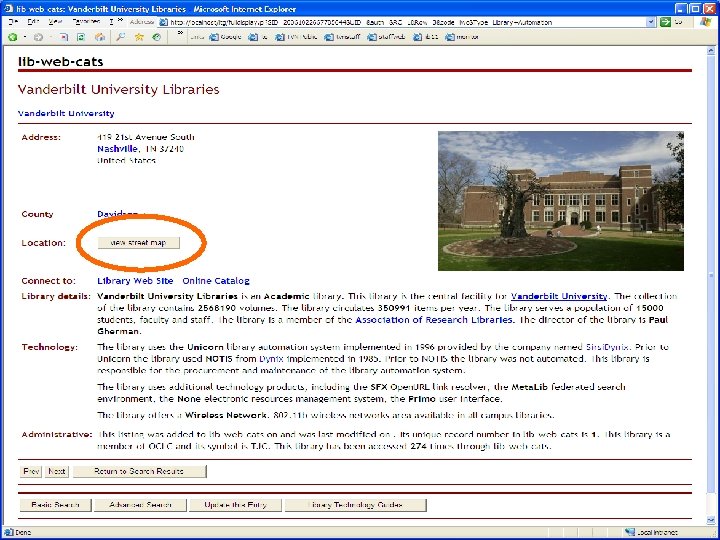720x540 pixels.
Task: Click the Vanderbilt library building photo
Action: click(x=561, y=201)
